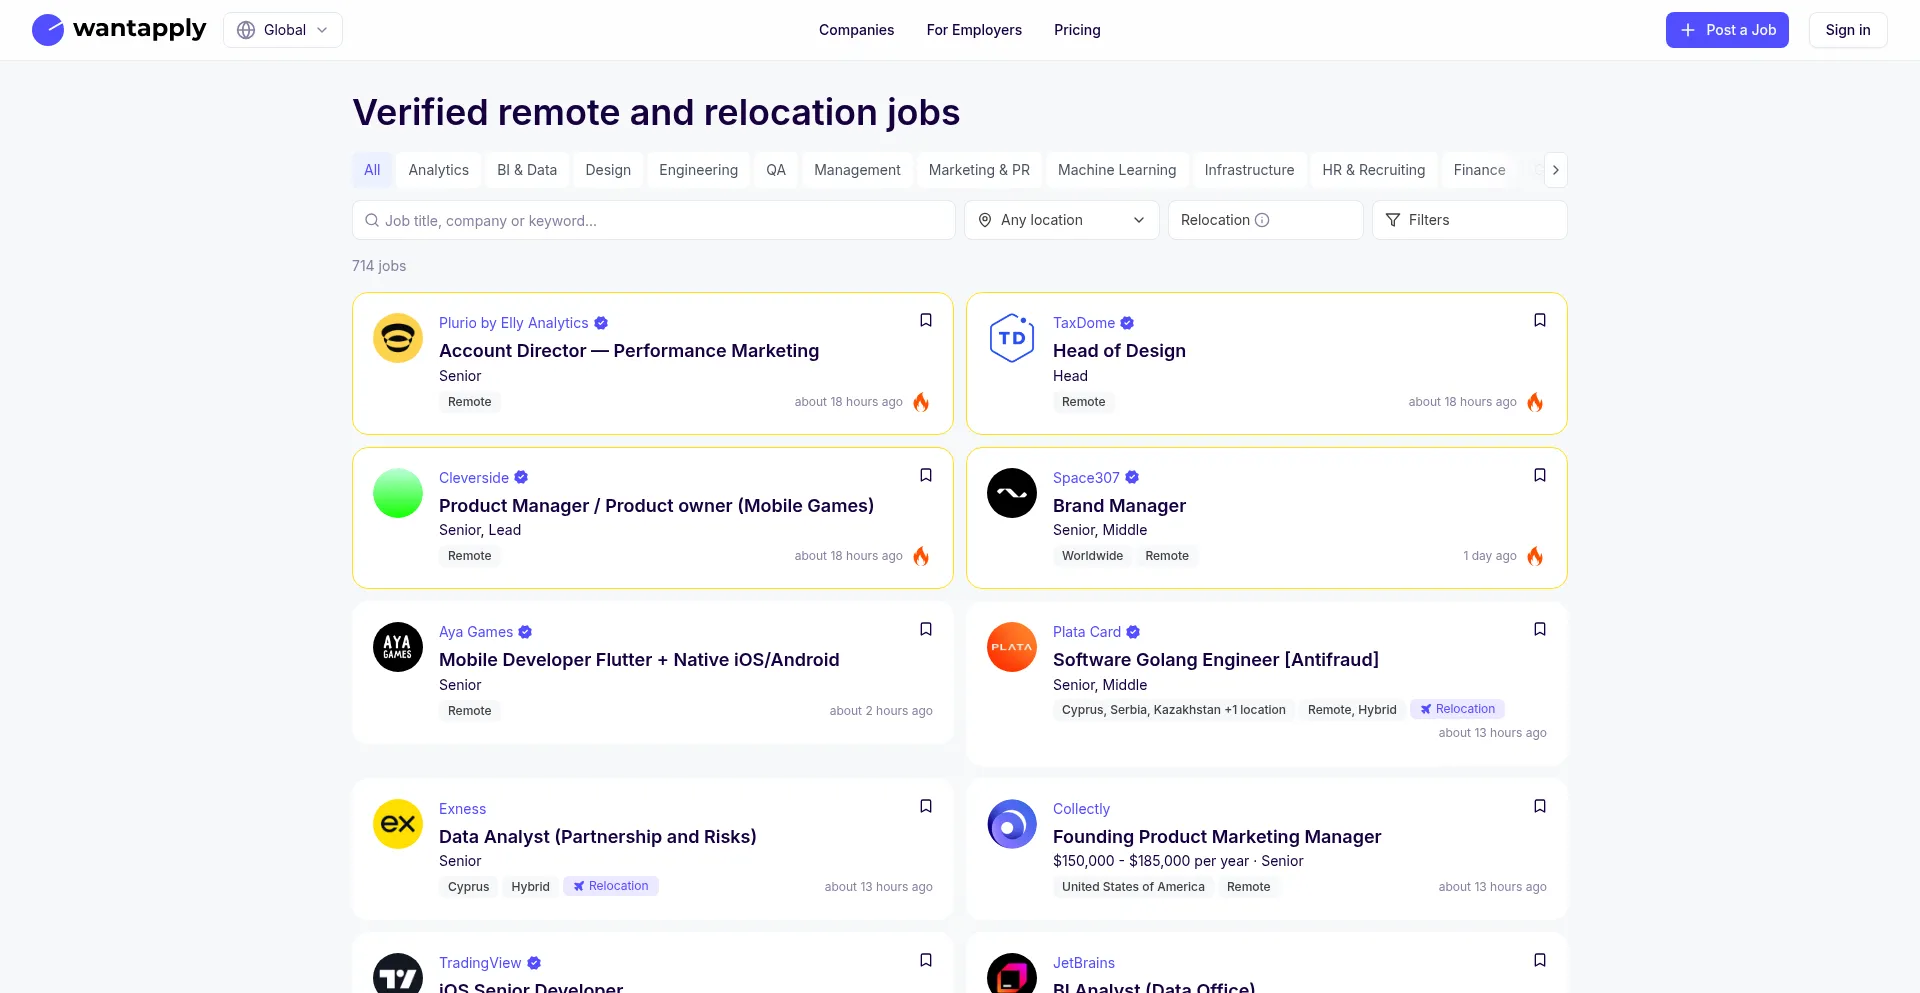Image resolution: width=1920 pixels, height=993 pixels.
Task: Select the Infrastructure category tab
Action: tap(1249, 170)
